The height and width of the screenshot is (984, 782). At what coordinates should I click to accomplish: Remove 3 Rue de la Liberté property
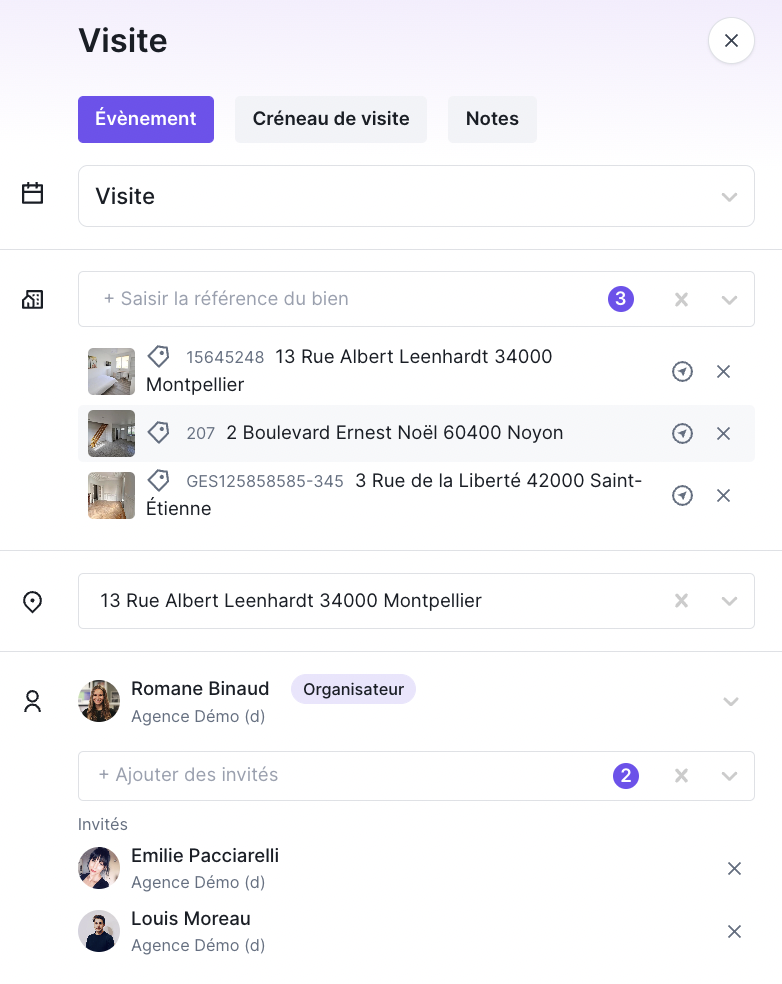click(723, 496)
